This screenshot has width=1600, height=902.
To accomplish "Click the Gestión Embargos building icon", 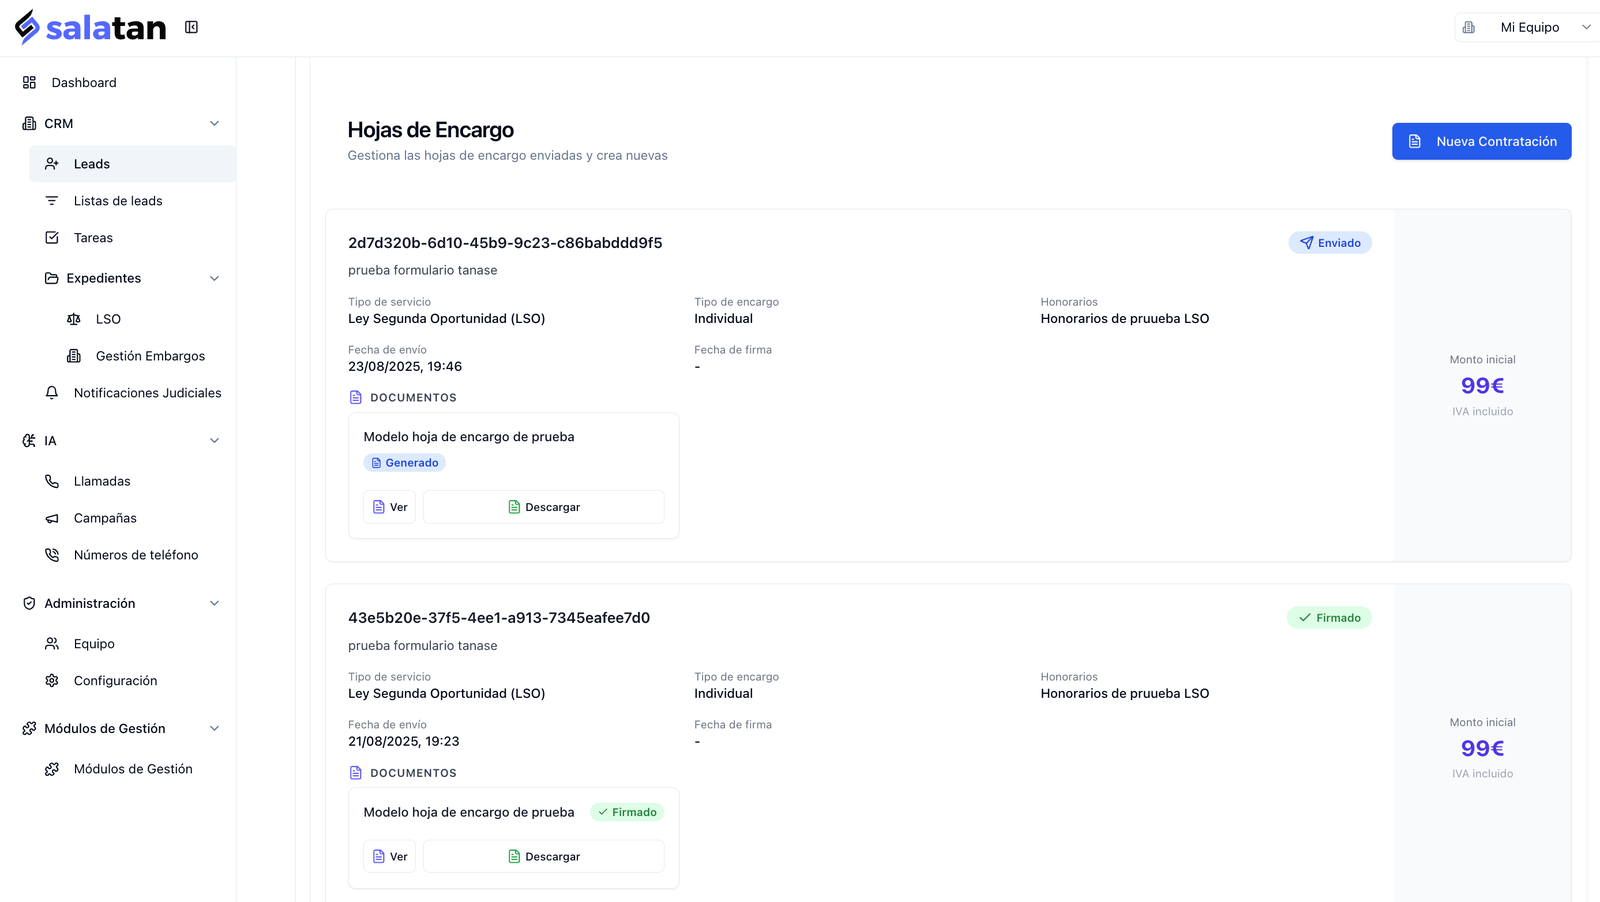I will (74, 356).
